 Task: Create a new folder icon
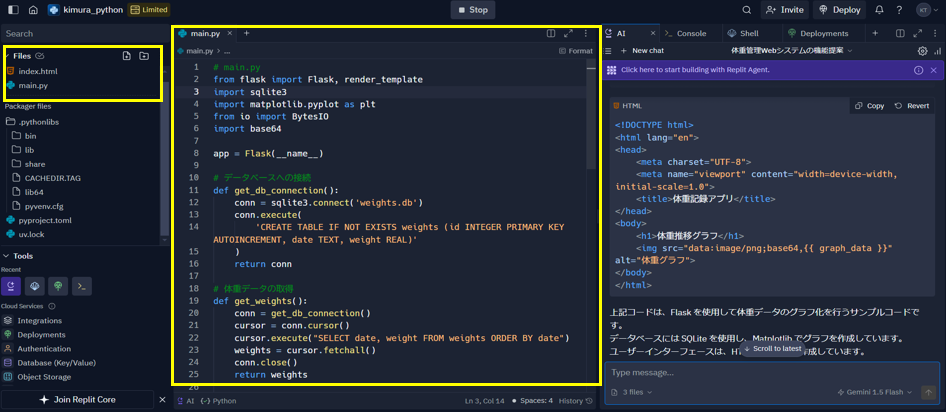tap(144, 56)
